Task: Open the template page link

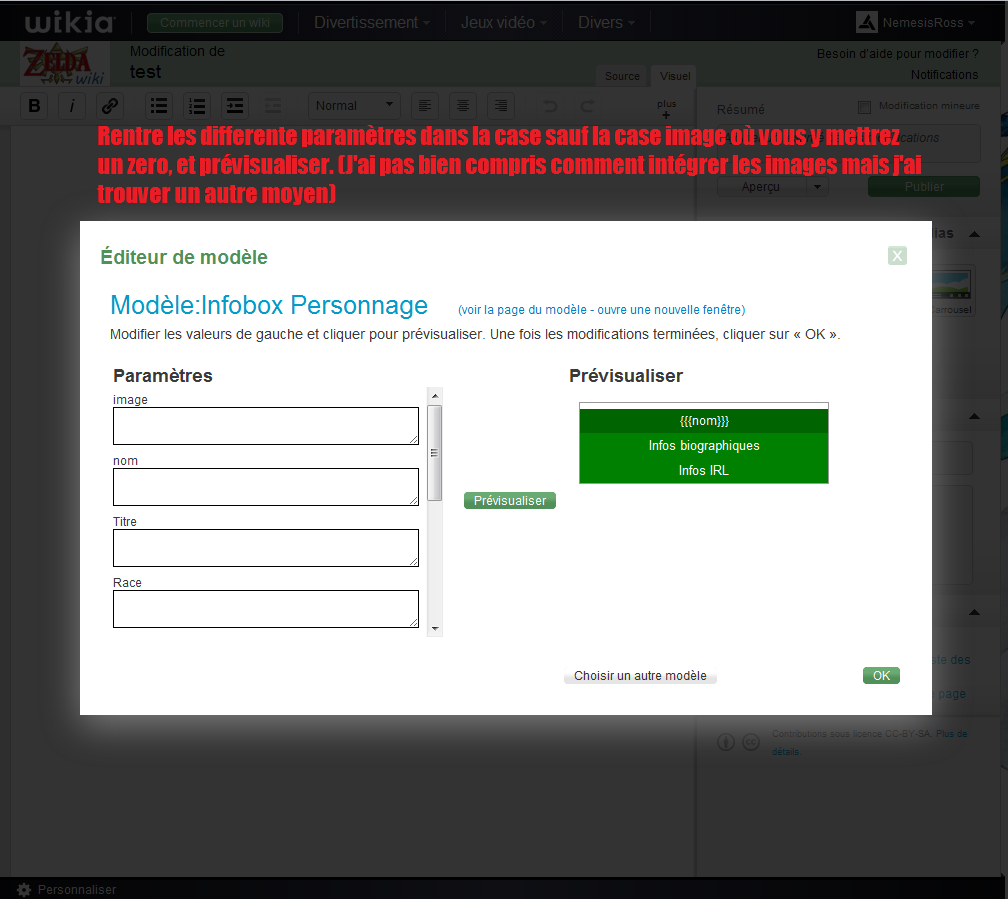Action: tap(601, 310)
